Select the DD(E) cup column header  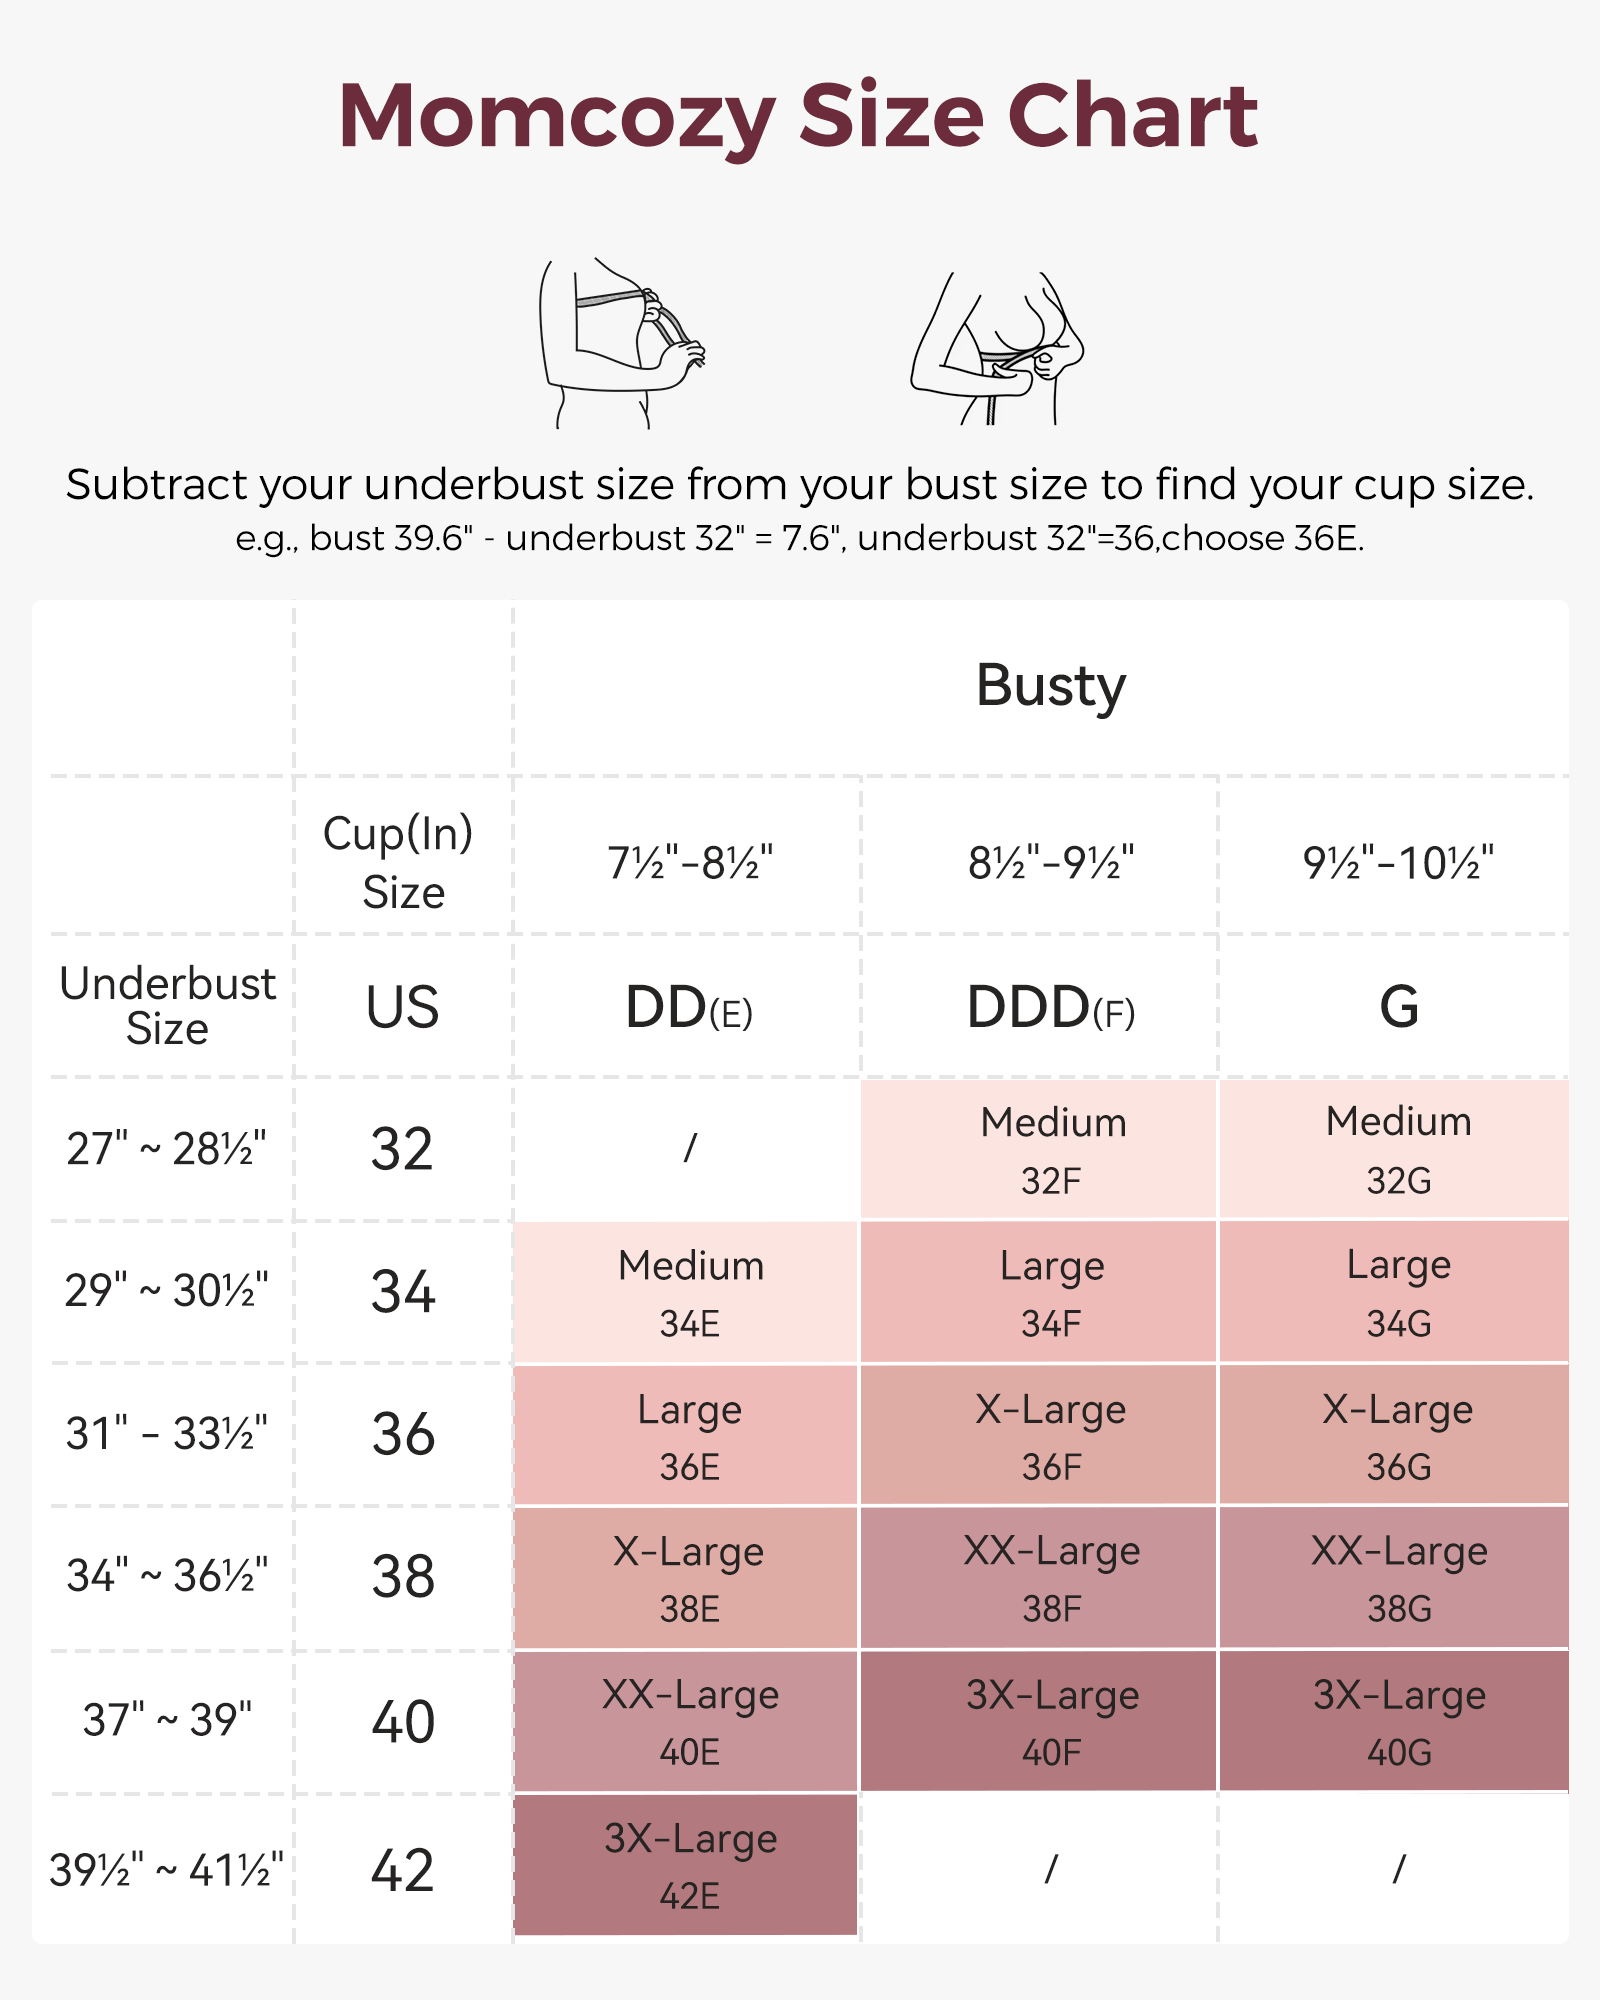tap(688, 1007)
